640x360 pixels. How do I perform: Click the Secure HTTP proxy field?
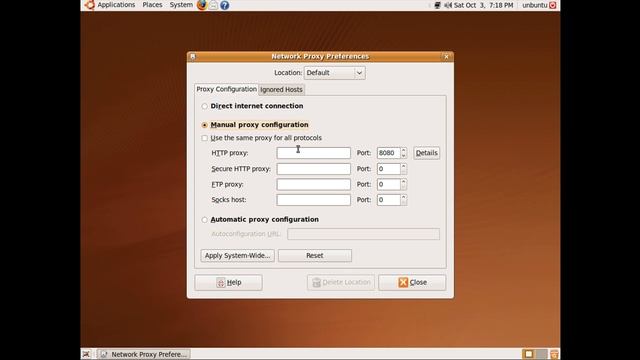[x=313, y=169]
